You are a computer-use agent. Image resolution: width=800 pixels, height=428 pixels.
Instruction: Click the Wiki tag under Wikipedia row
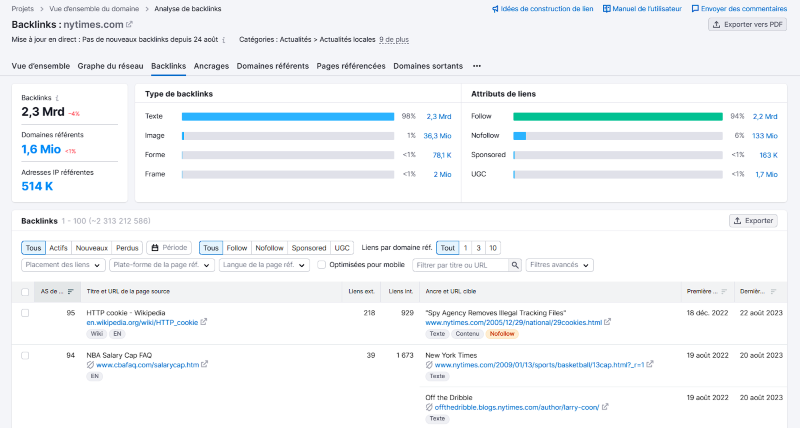tap(96, 334)
